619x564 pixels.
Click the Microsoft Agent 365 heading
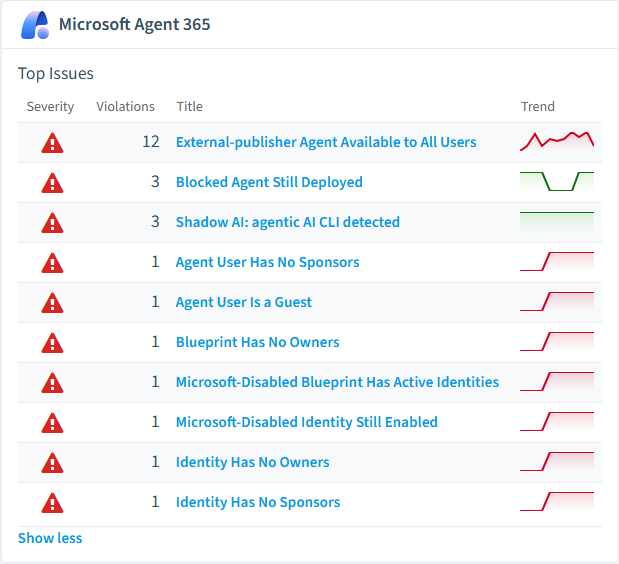click(x=135, y=24)
